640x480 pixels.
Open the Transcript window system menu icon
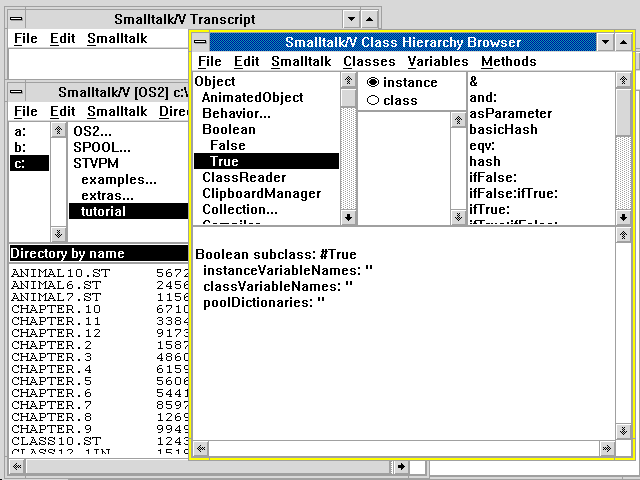coord(16,19)
